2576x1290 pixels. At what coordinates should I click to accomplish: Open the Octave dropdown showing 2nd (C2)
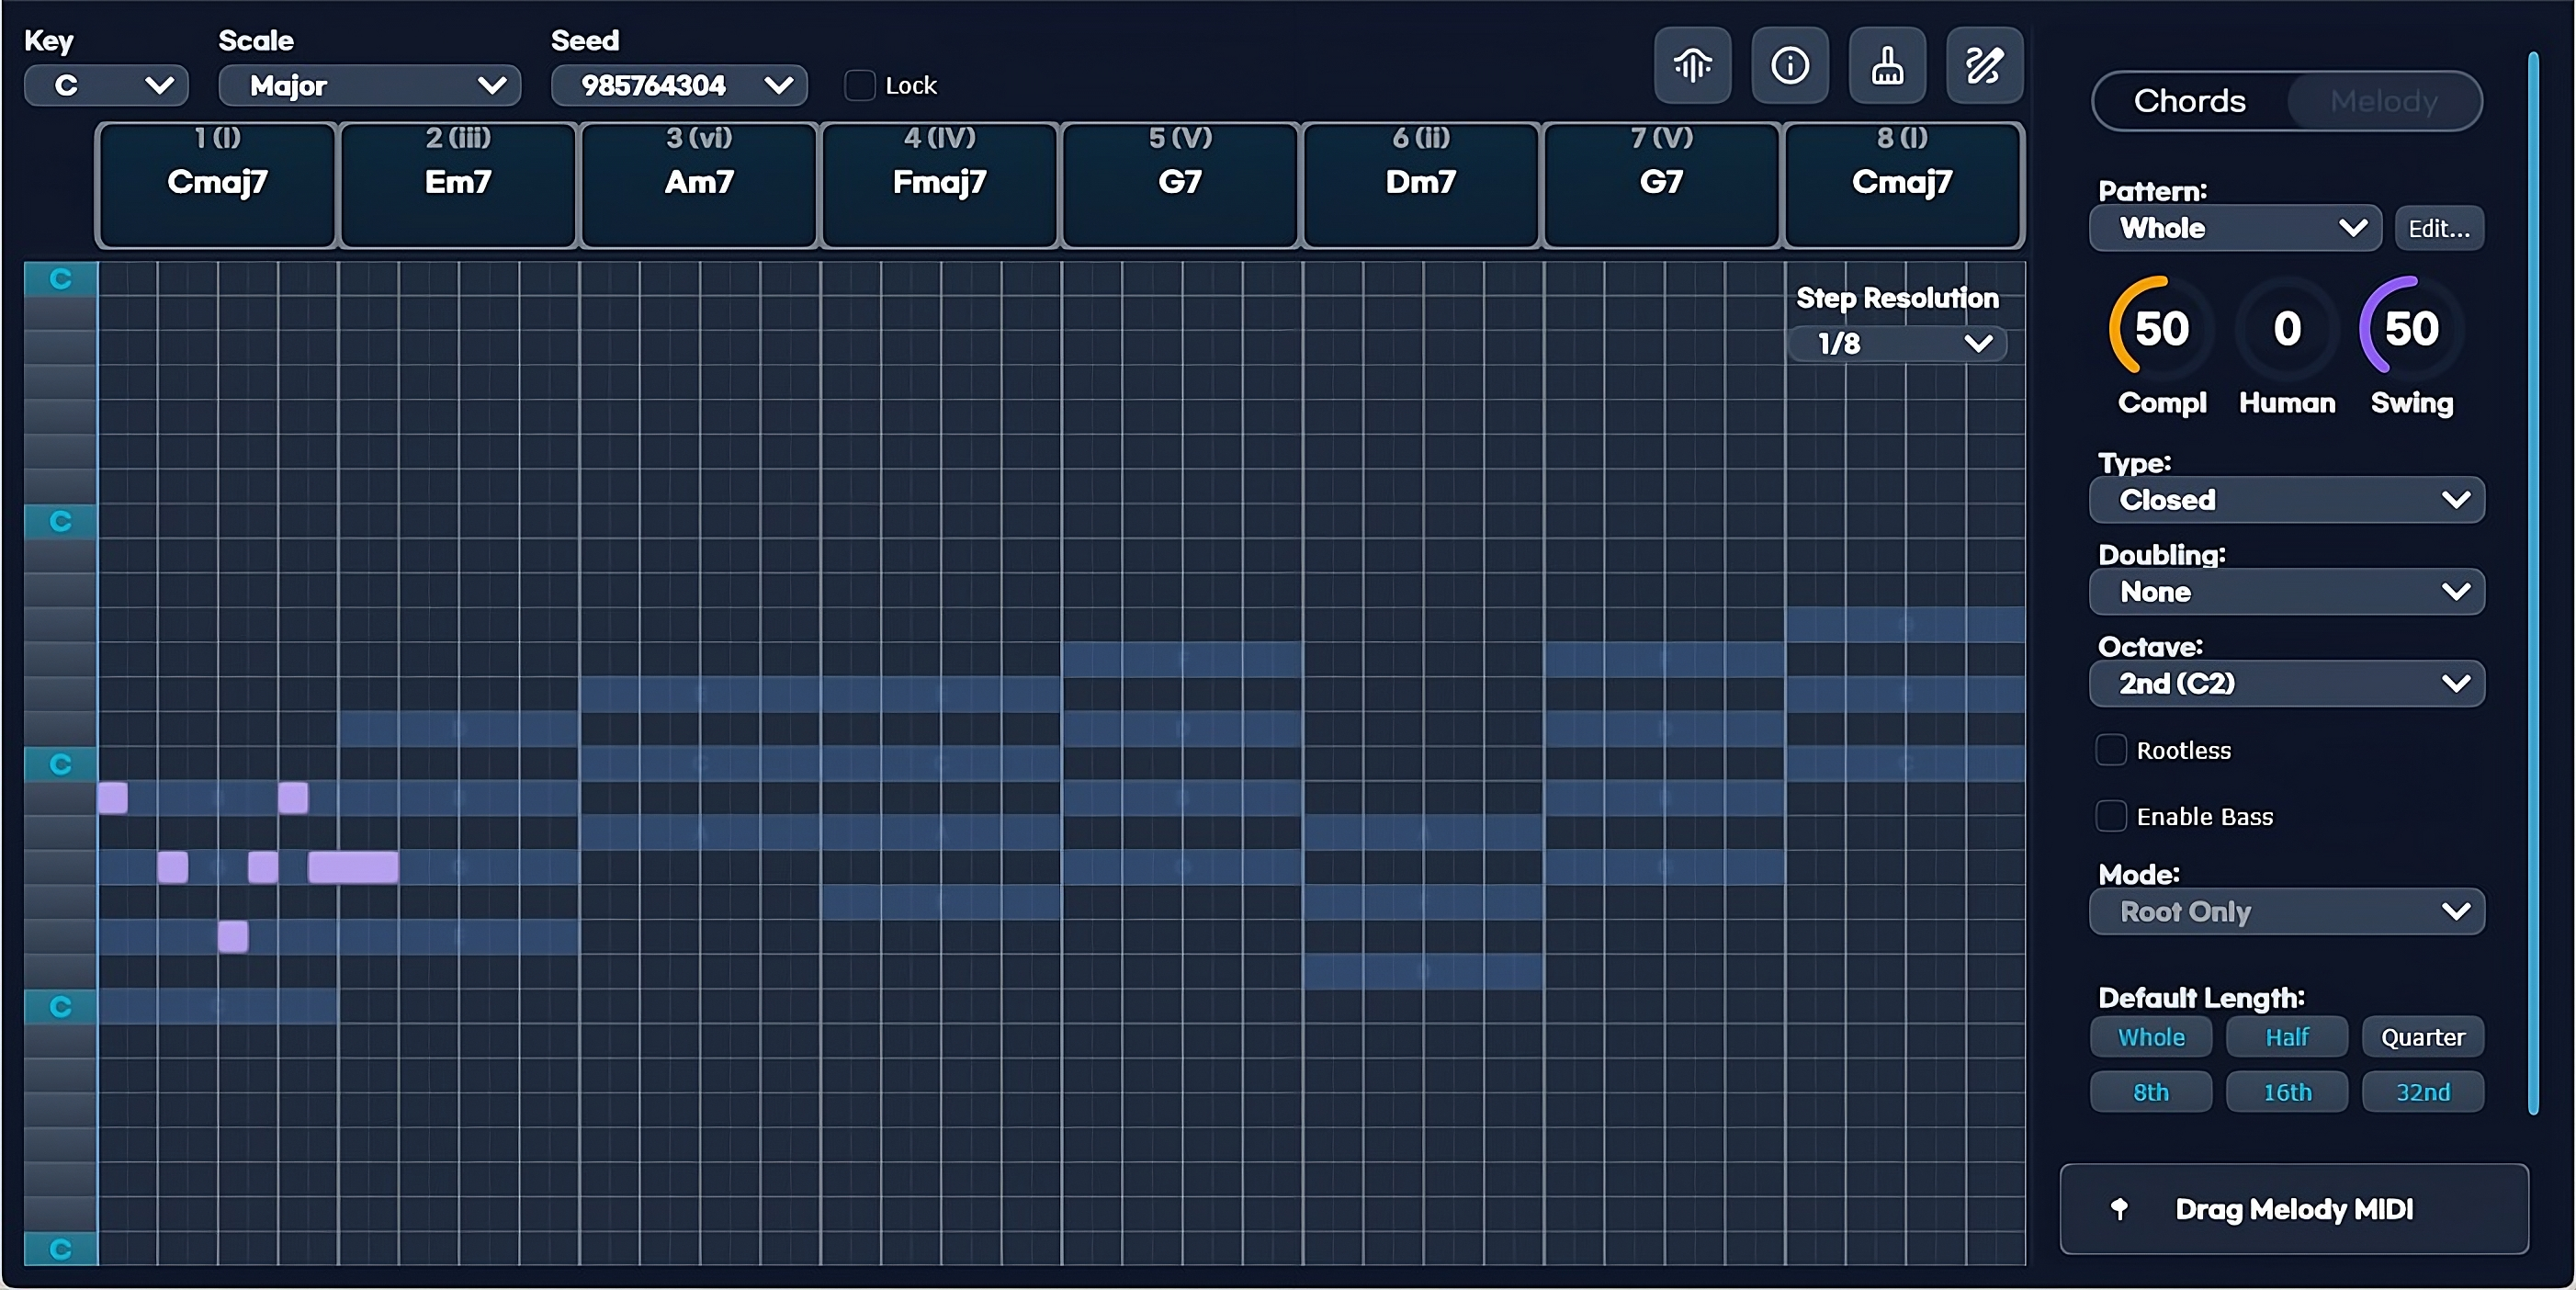click(x=2287, y=684)
